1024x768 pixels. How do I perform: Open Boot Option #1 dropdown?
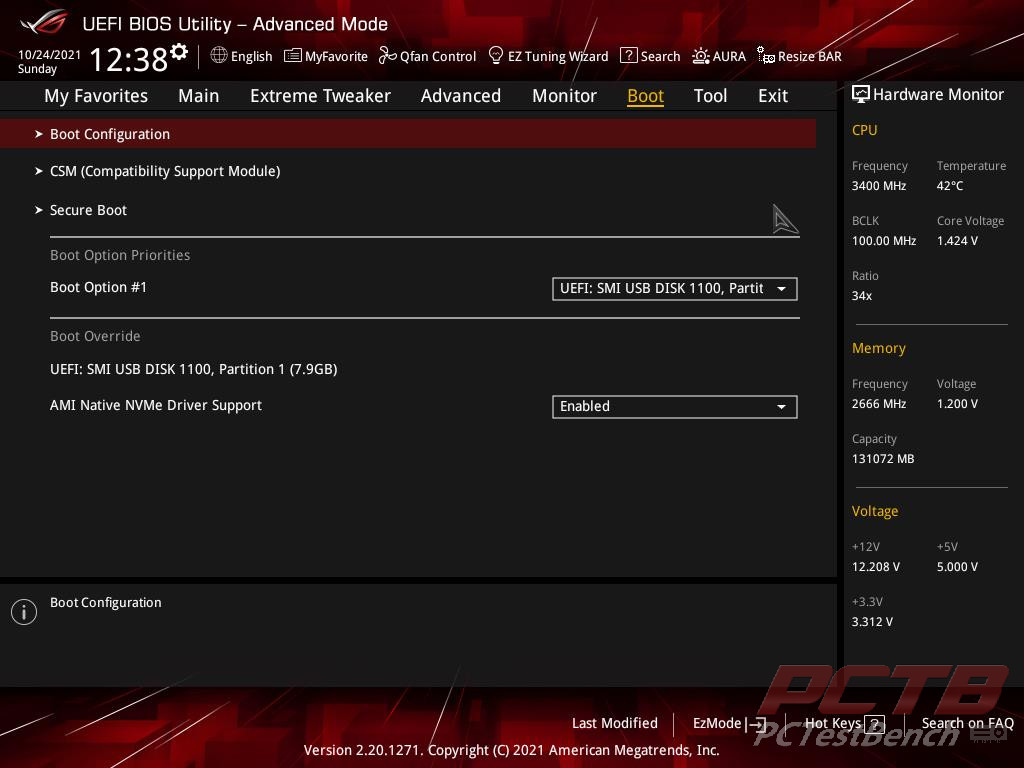[675, 289]
